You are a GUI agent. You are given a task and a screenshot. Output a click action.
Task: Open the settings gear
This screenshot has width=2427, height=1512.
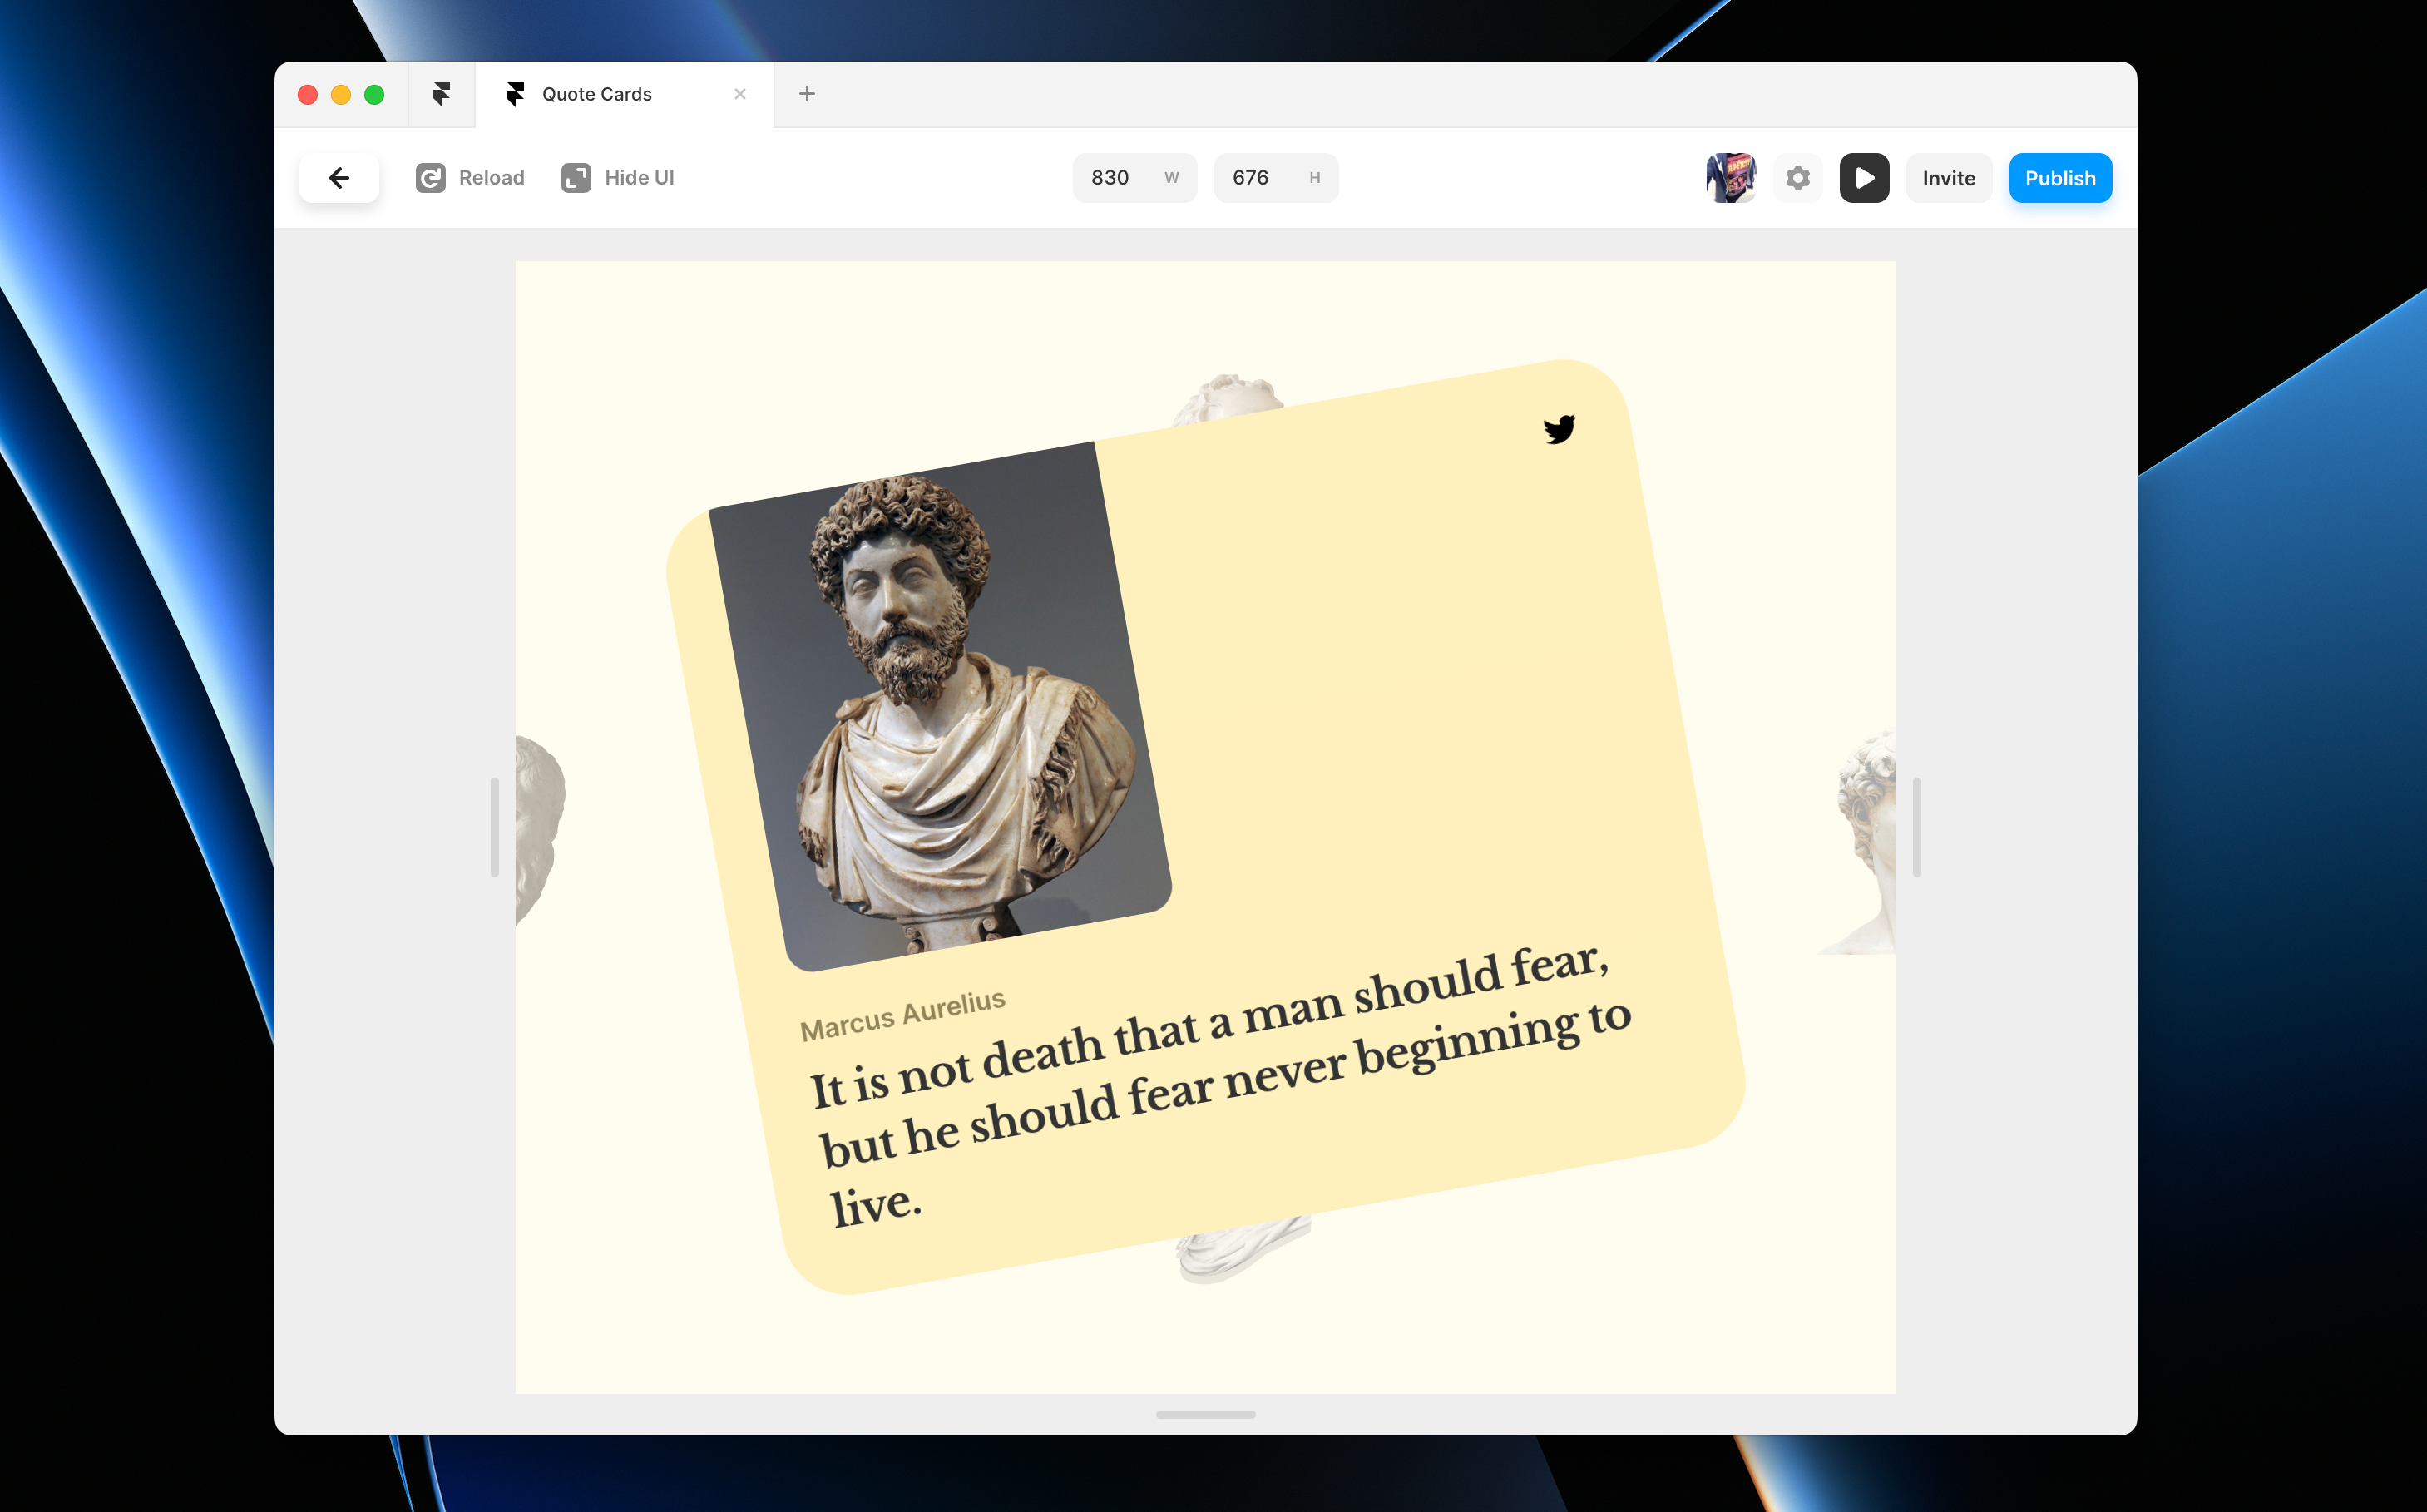1797,178
